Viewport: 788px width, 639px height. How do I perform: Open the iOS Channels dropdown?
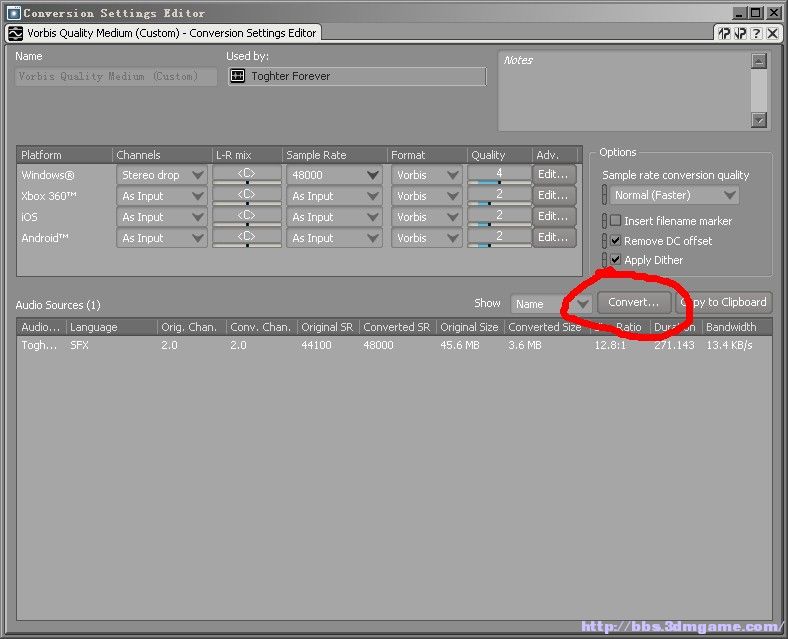click(x=162, y=217)
